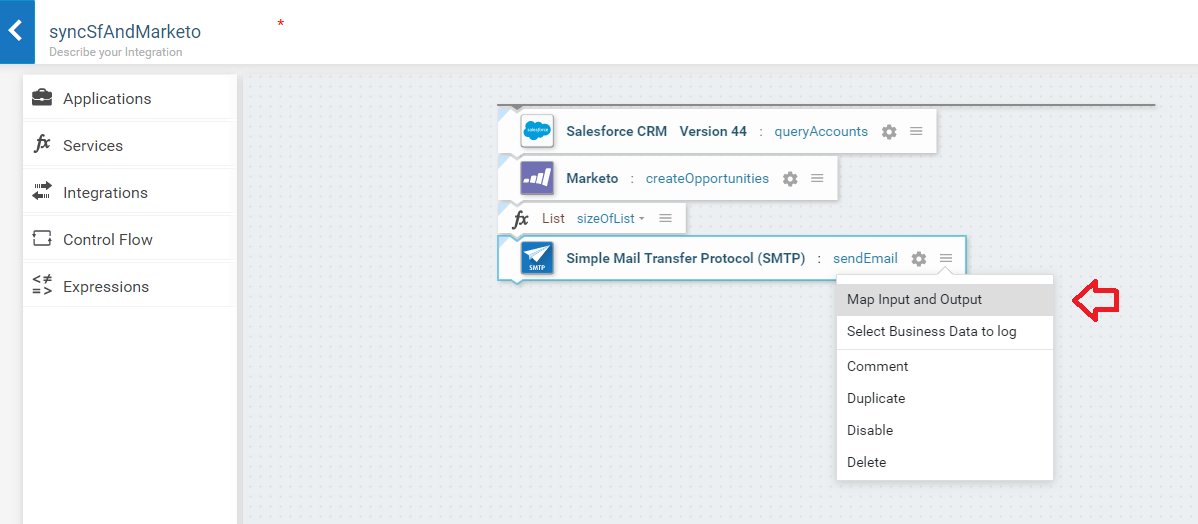Open hamburger menu on Salesforce CRM step
This screenshot has width=1198, height=524.
(917, 131)
